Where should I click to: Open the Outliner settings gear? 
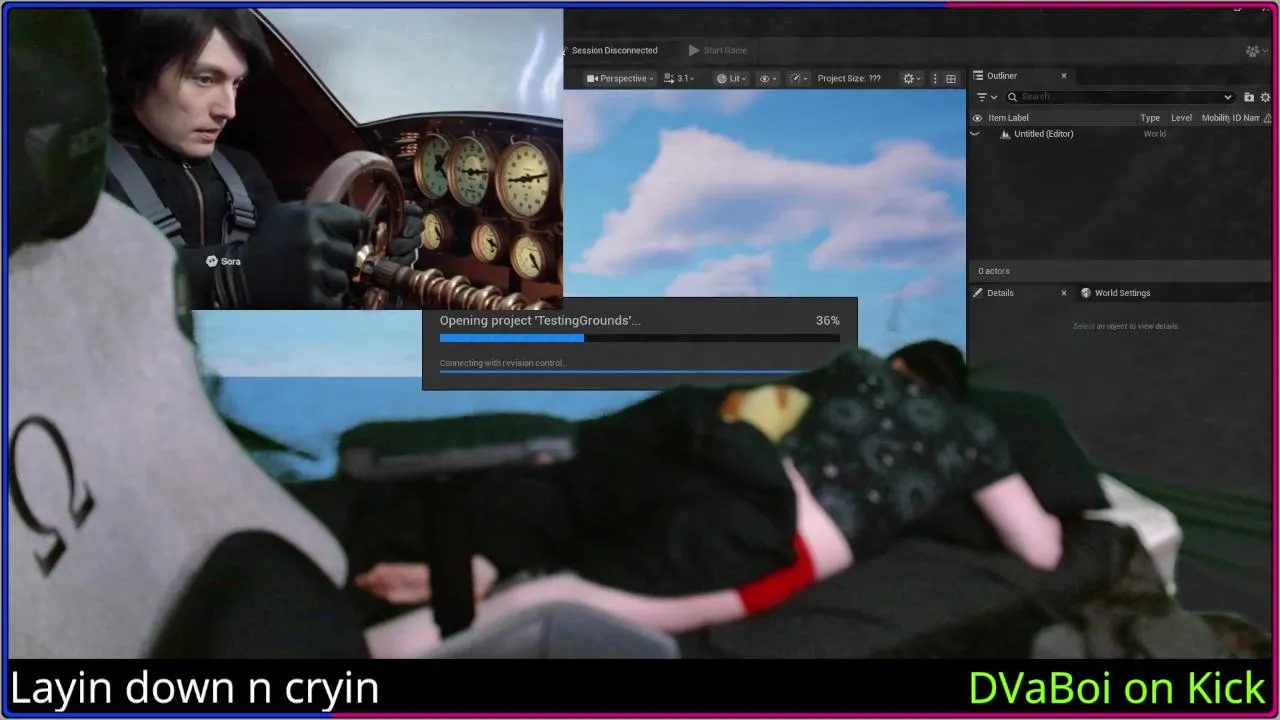pyautogui.click(x=1265, y=97)
